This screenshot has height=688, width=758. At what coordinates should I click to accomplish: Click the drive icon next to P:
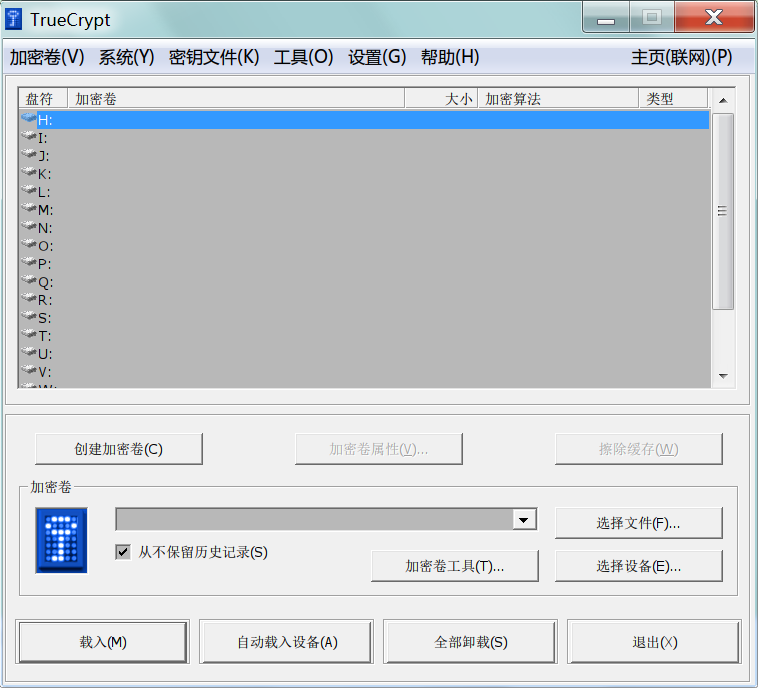coord(29,263)
